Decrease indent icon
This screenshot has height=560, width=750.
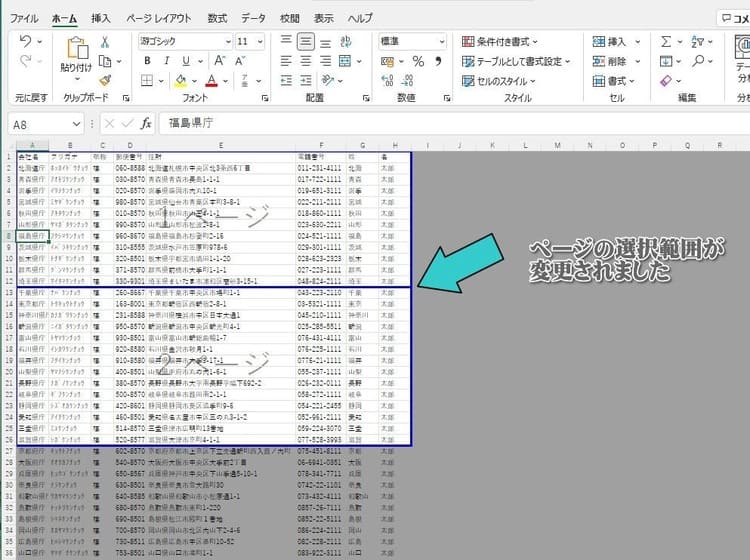(286, 80)
